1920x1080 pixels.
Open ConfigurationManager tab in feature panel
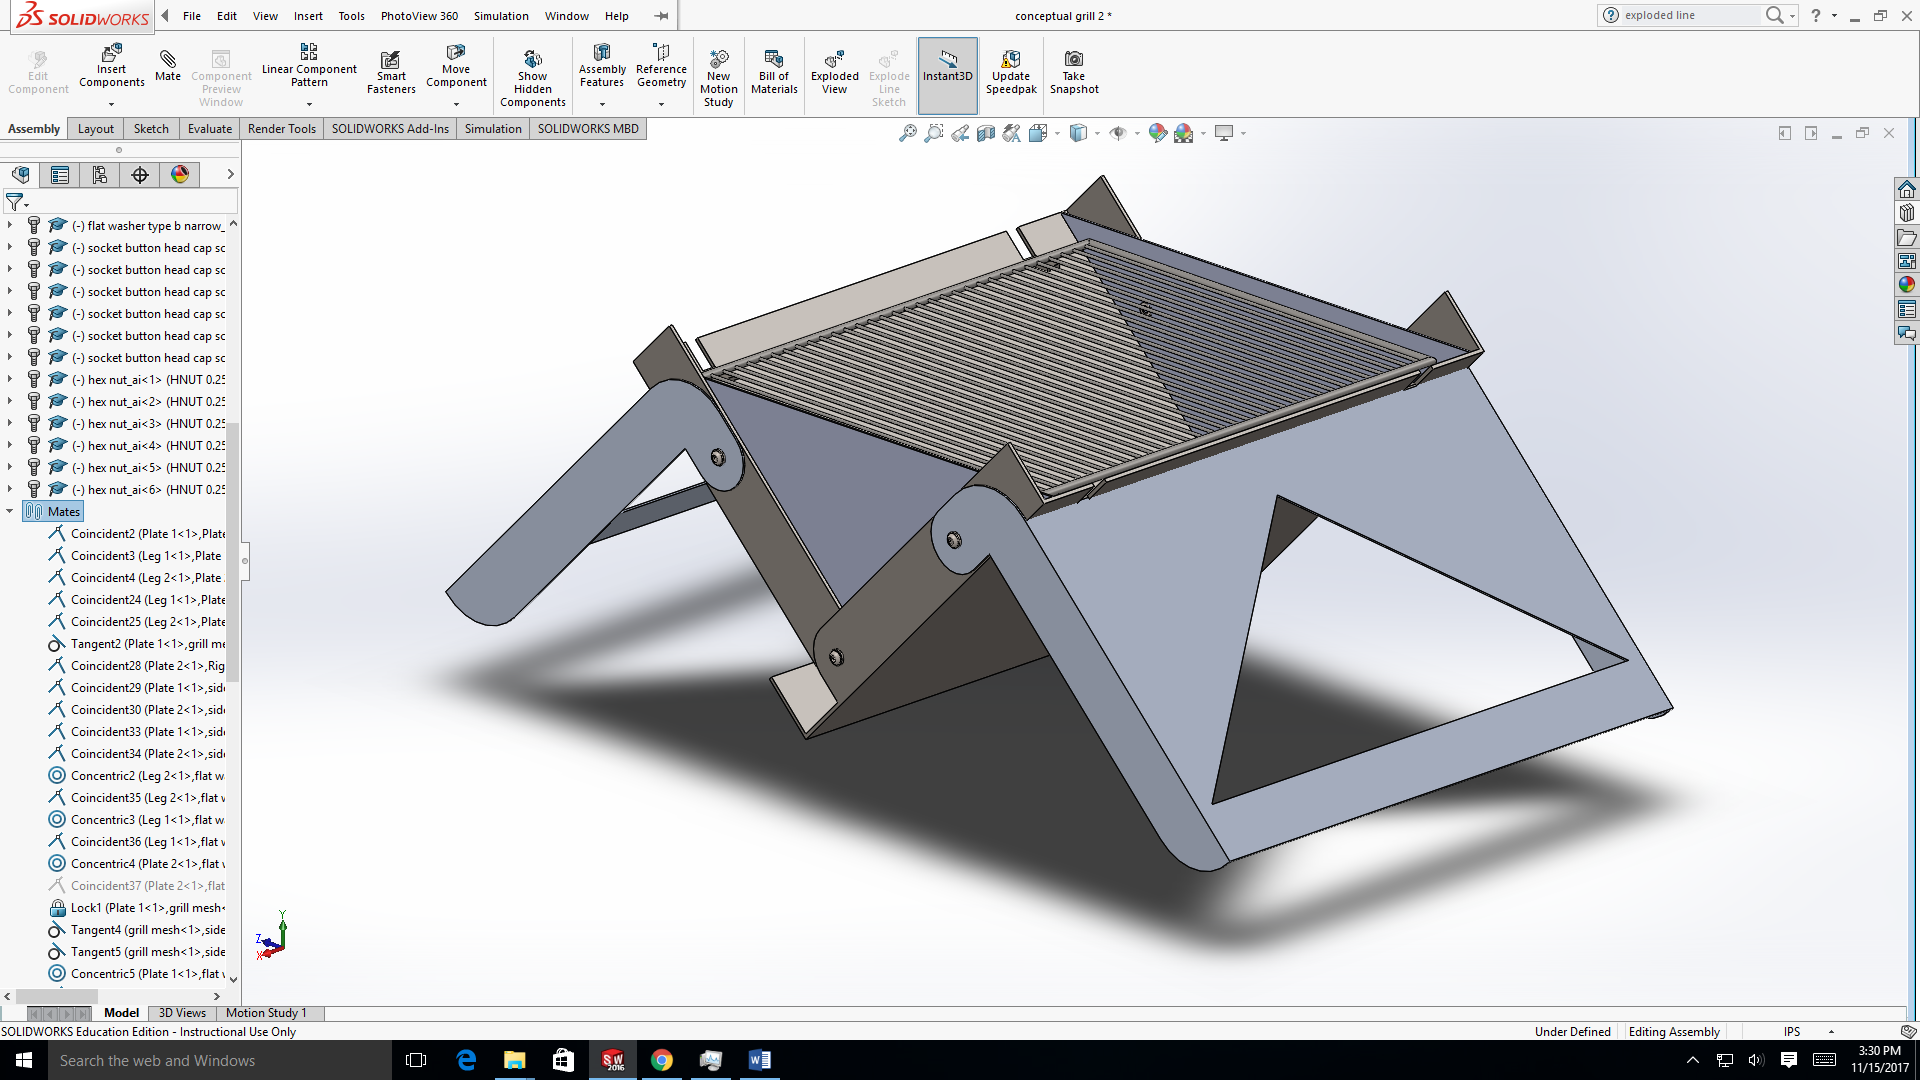(100, 175)
